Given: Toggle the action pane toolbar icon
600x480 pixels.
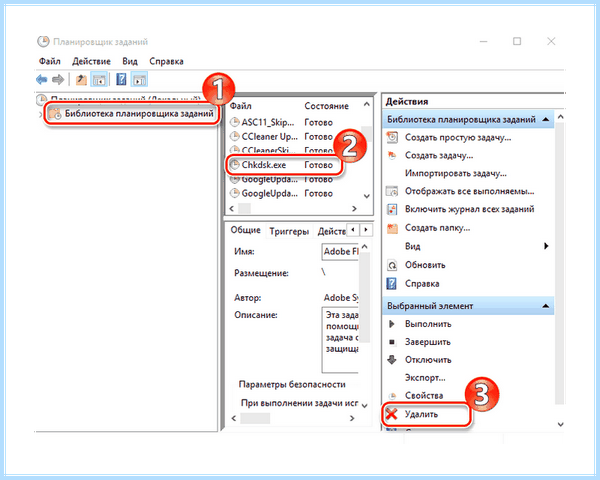Looking at the screenshot, I should pyautogui.click(x=139, y=80).
